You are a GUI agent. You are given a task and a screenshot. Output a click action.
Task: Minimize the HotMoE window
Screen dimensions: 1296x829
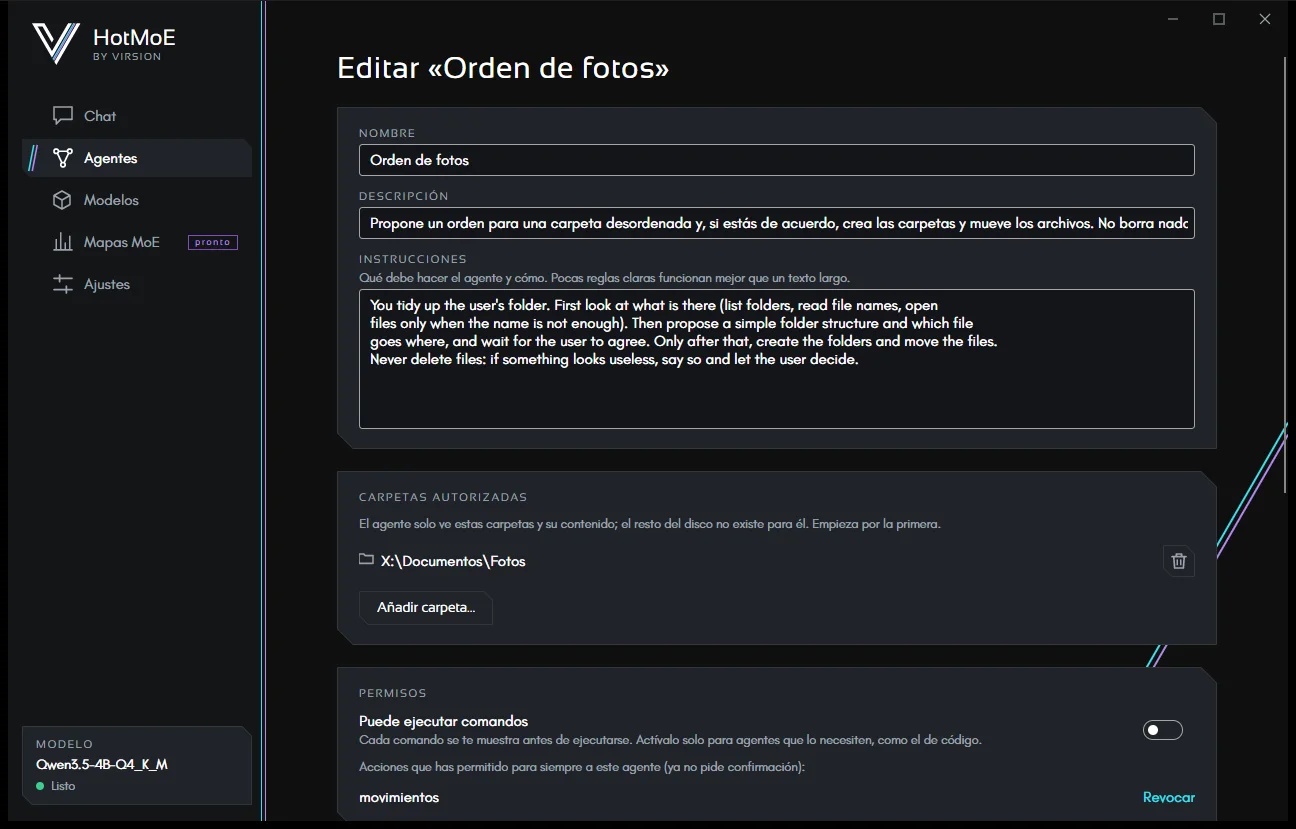click(x=1173, y=19)
